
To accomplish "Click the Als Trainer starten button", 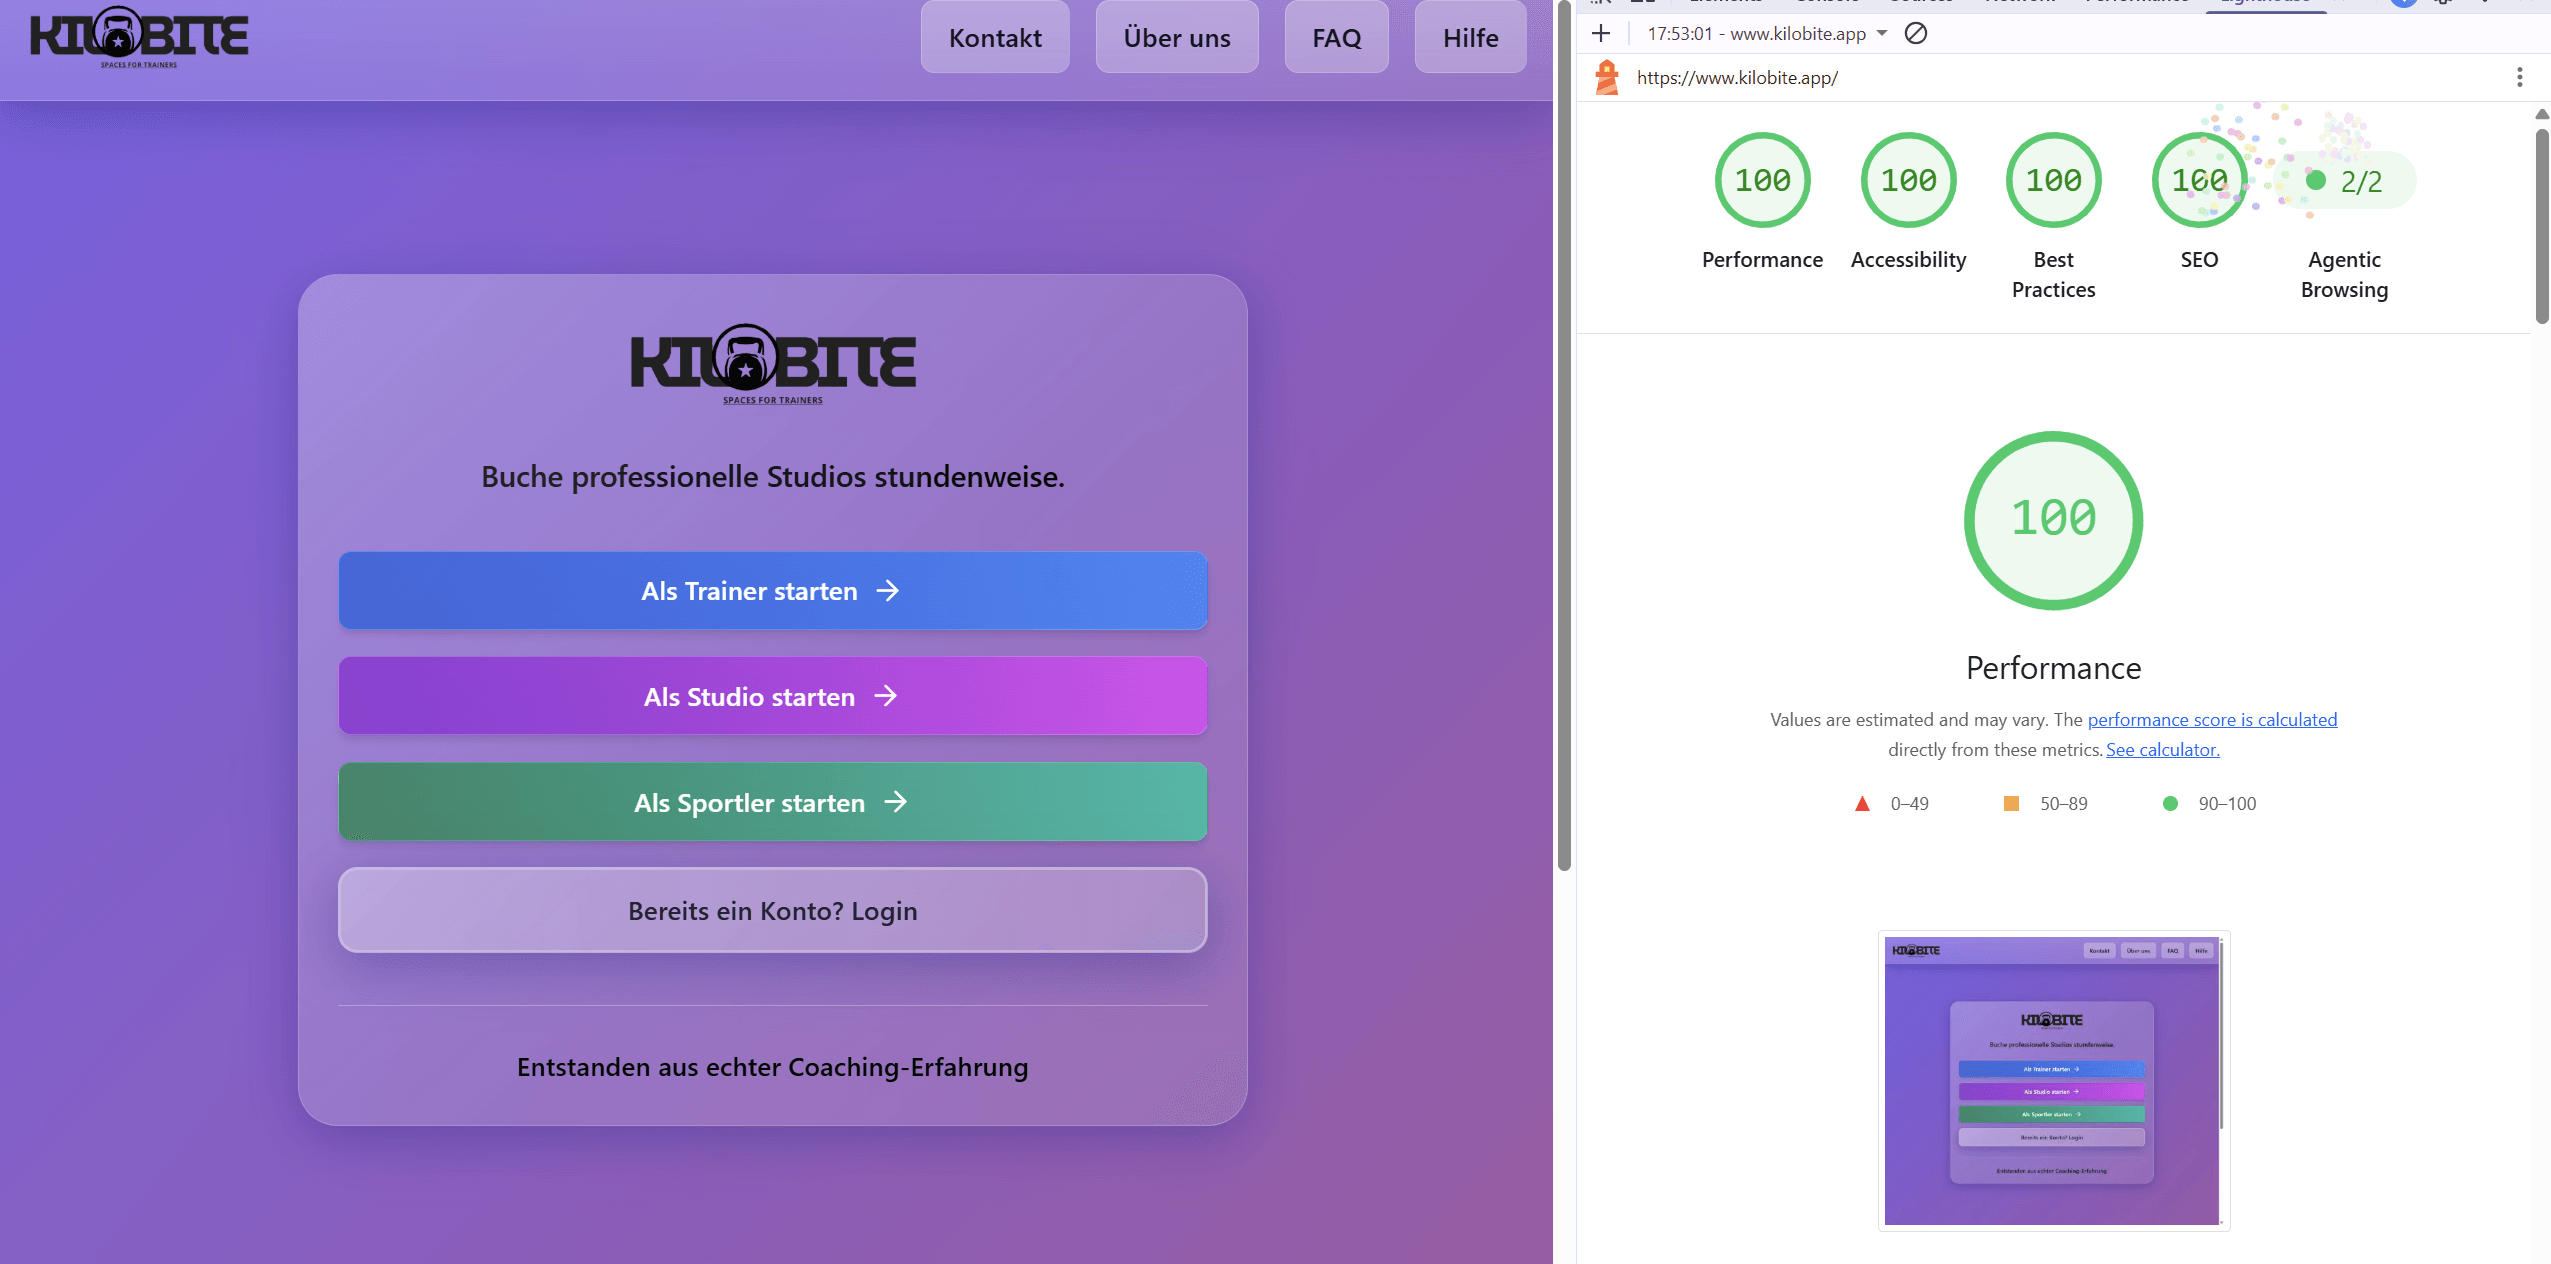I will pos(773,591).
